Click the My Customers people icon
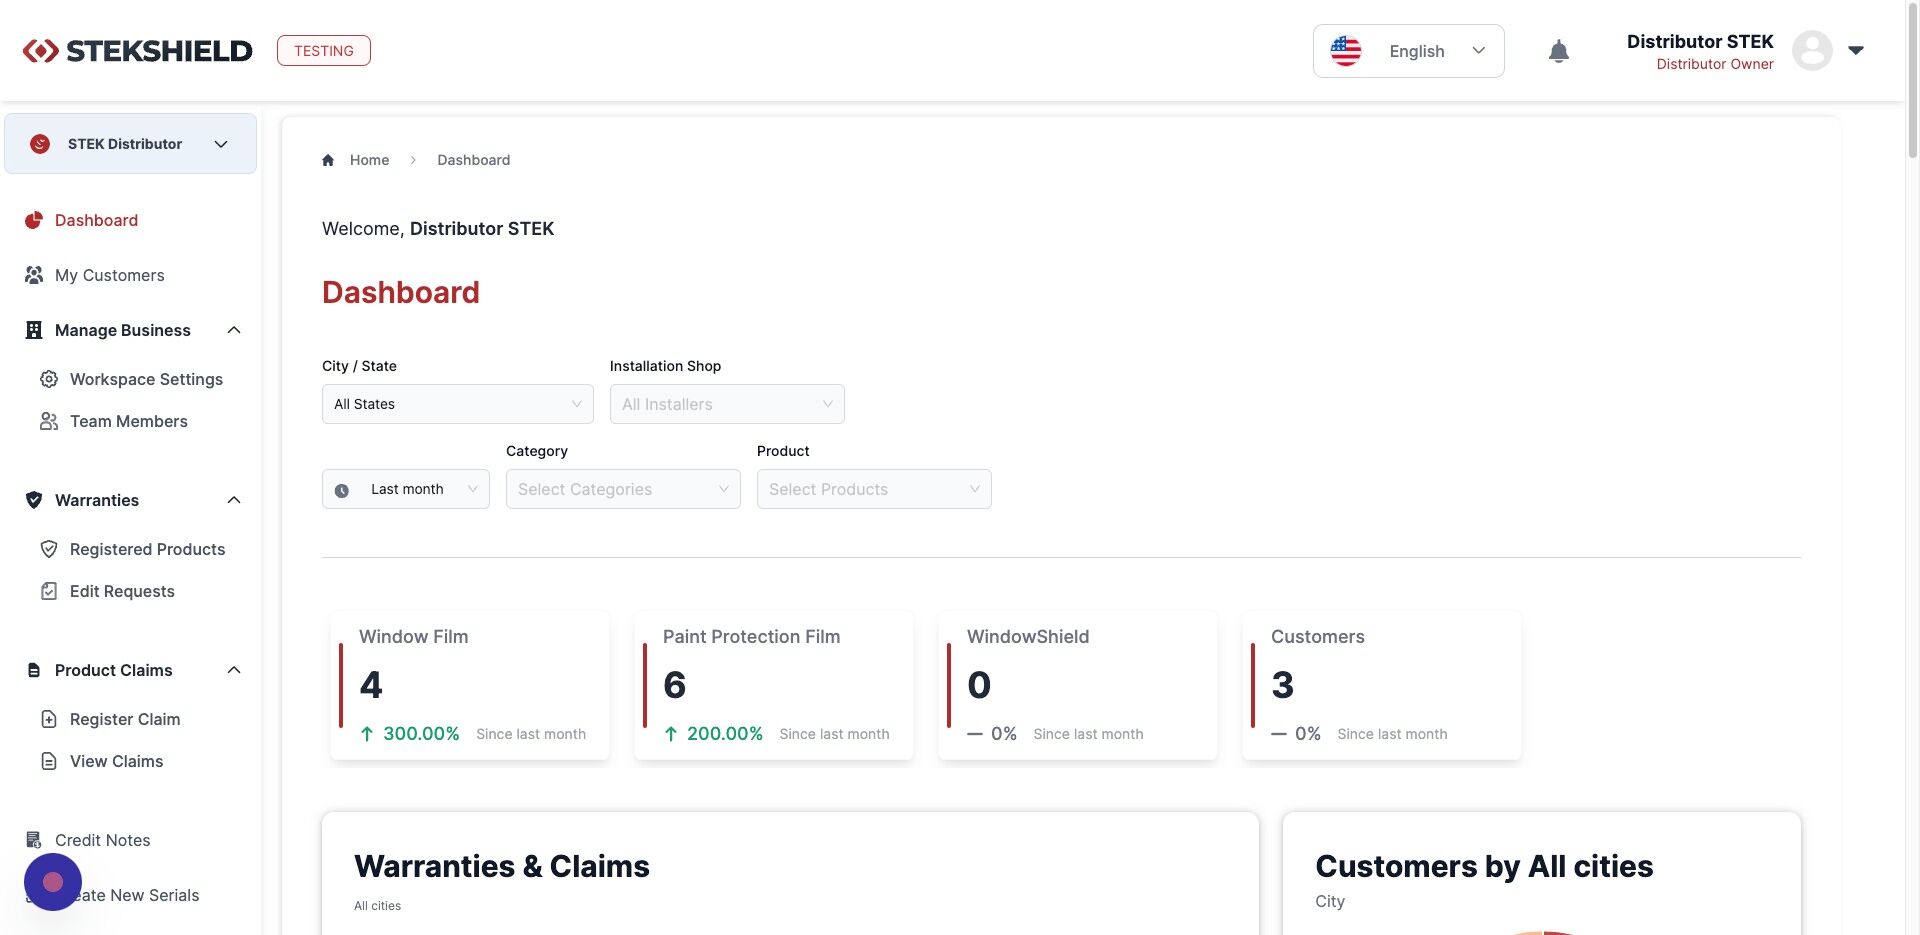The width and height of the screenshot is (1920, 935). tap(34, 275)
